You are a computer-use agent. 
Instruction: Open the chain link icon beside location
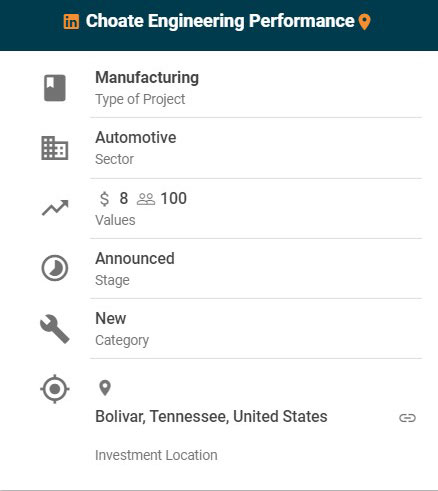pos(407,418)
